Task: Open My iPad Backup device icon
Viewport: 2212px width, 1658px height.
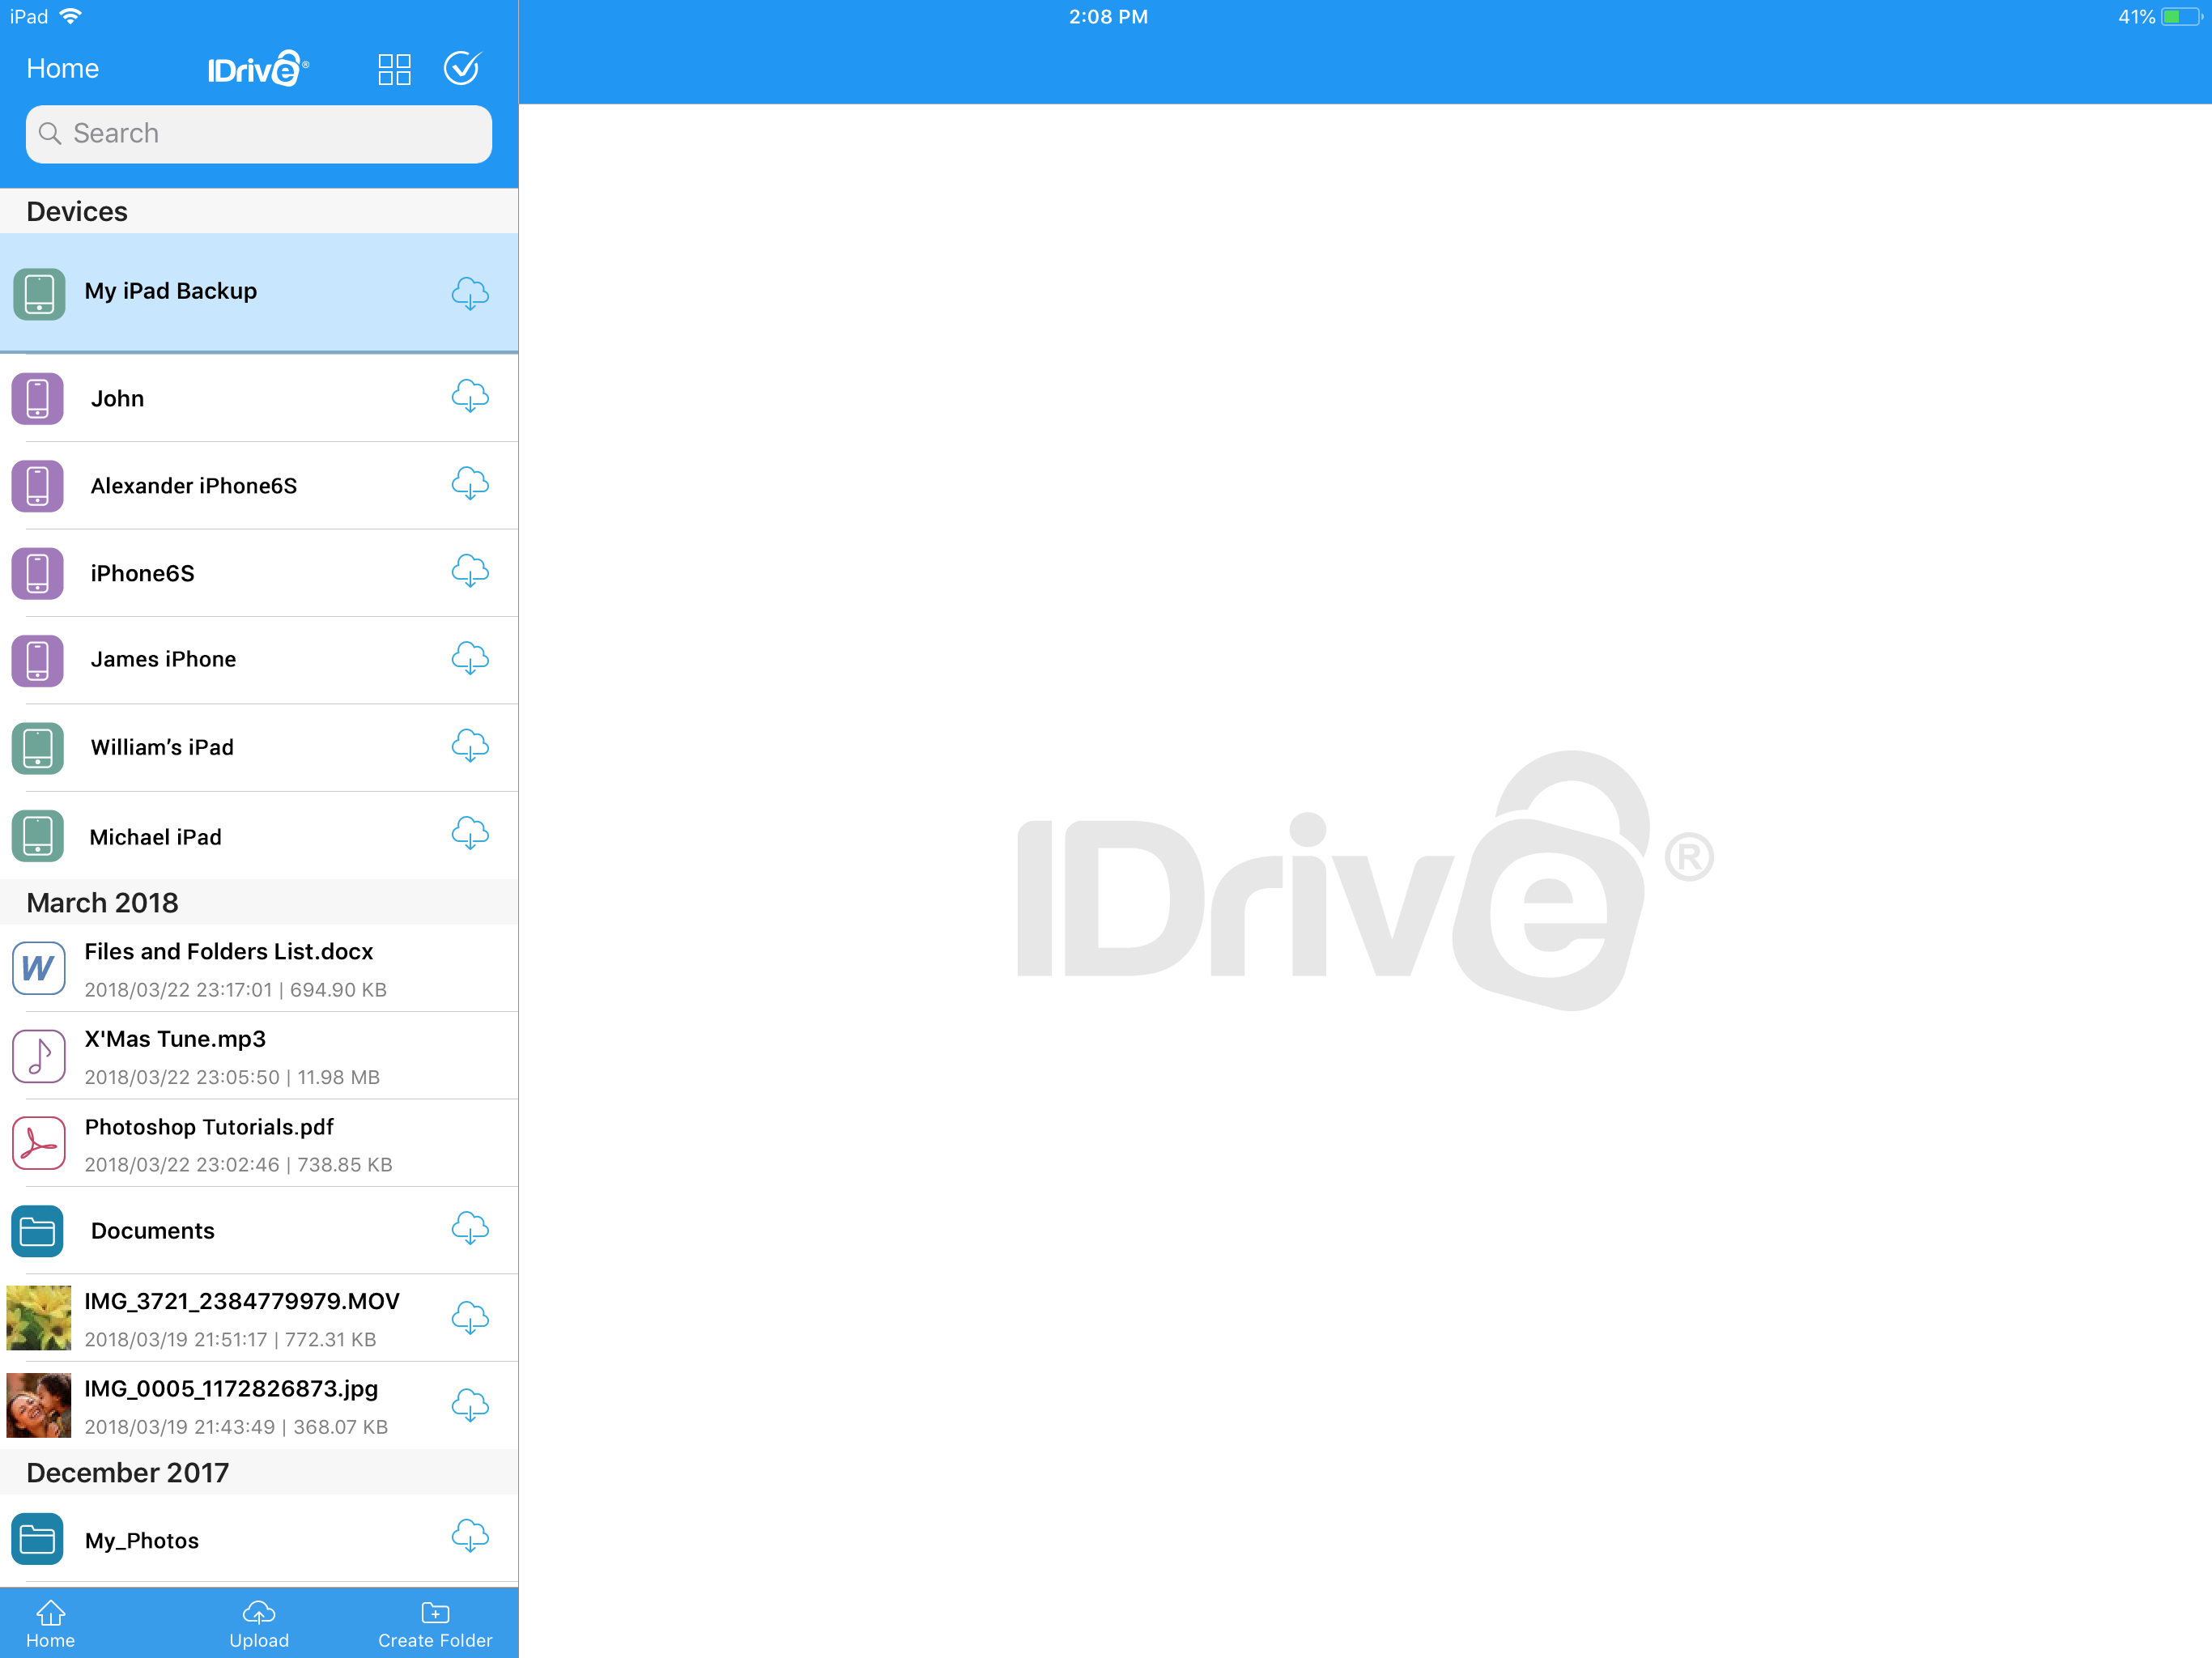Action: pyautogui.click(x=39, y=294)
